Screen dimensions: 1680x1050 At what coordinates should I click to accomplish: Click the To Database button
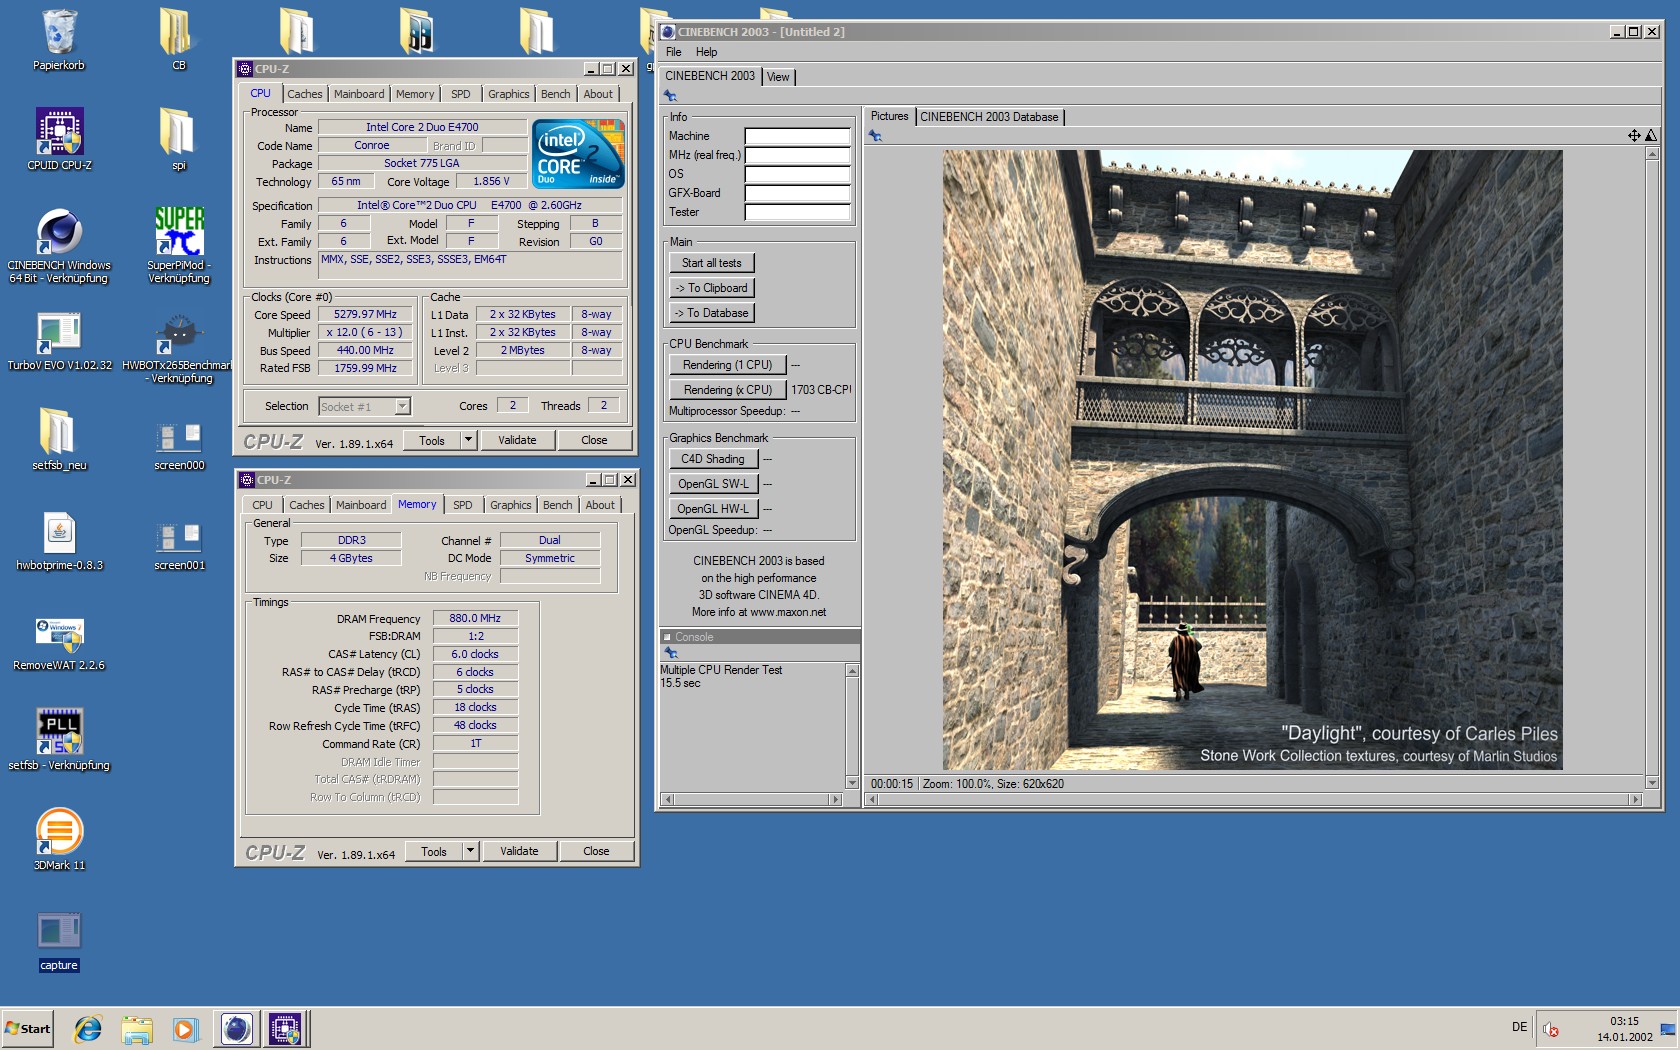pos(711,313)
